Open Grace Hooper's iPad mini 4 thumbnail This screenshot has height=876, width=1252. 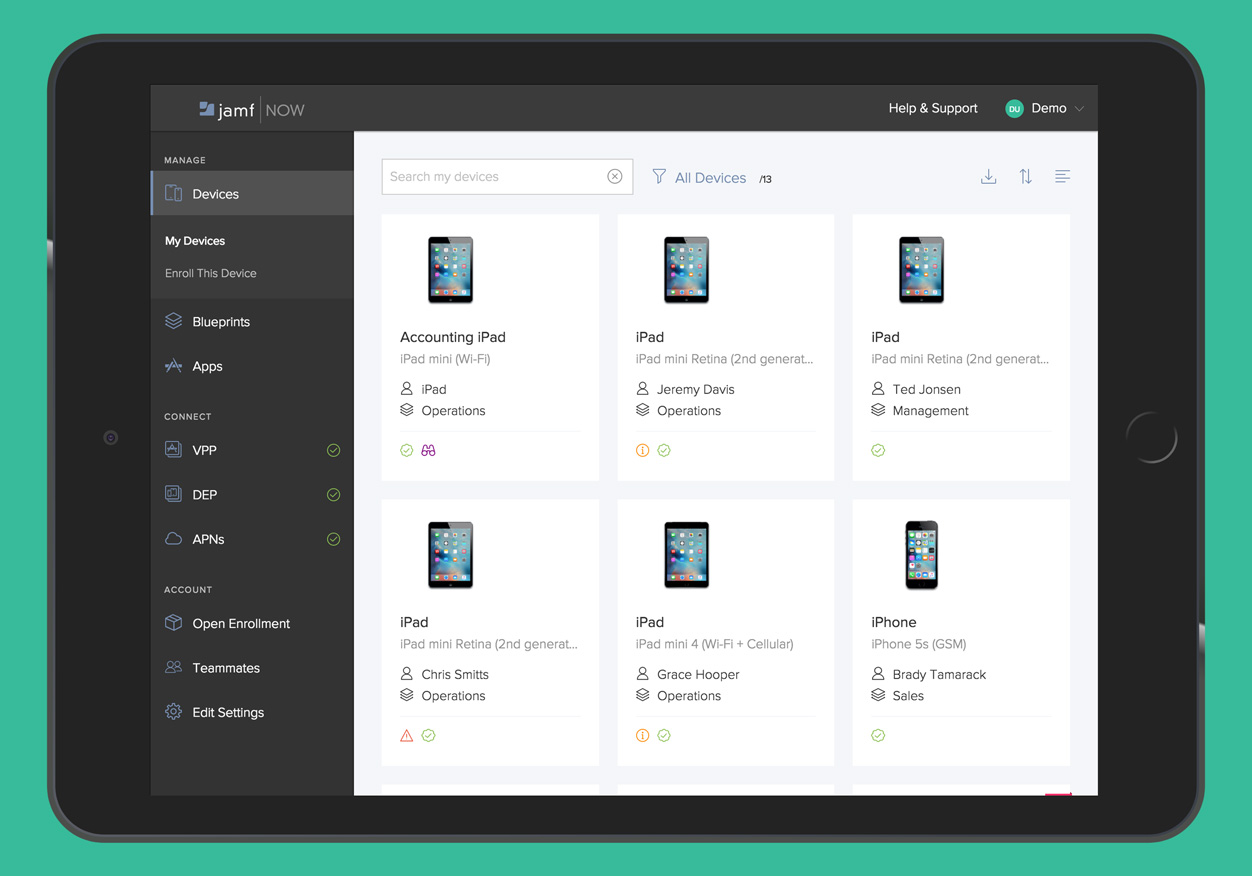[687, 555]
